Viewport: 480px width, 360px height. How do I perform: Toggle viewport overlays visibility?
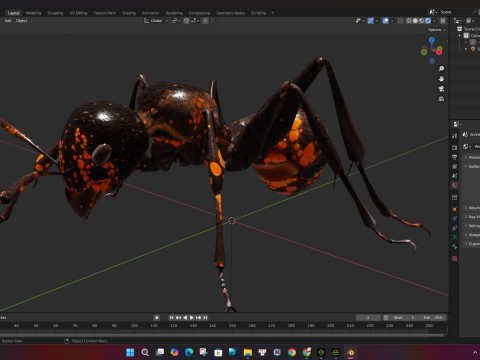(386, 21)
